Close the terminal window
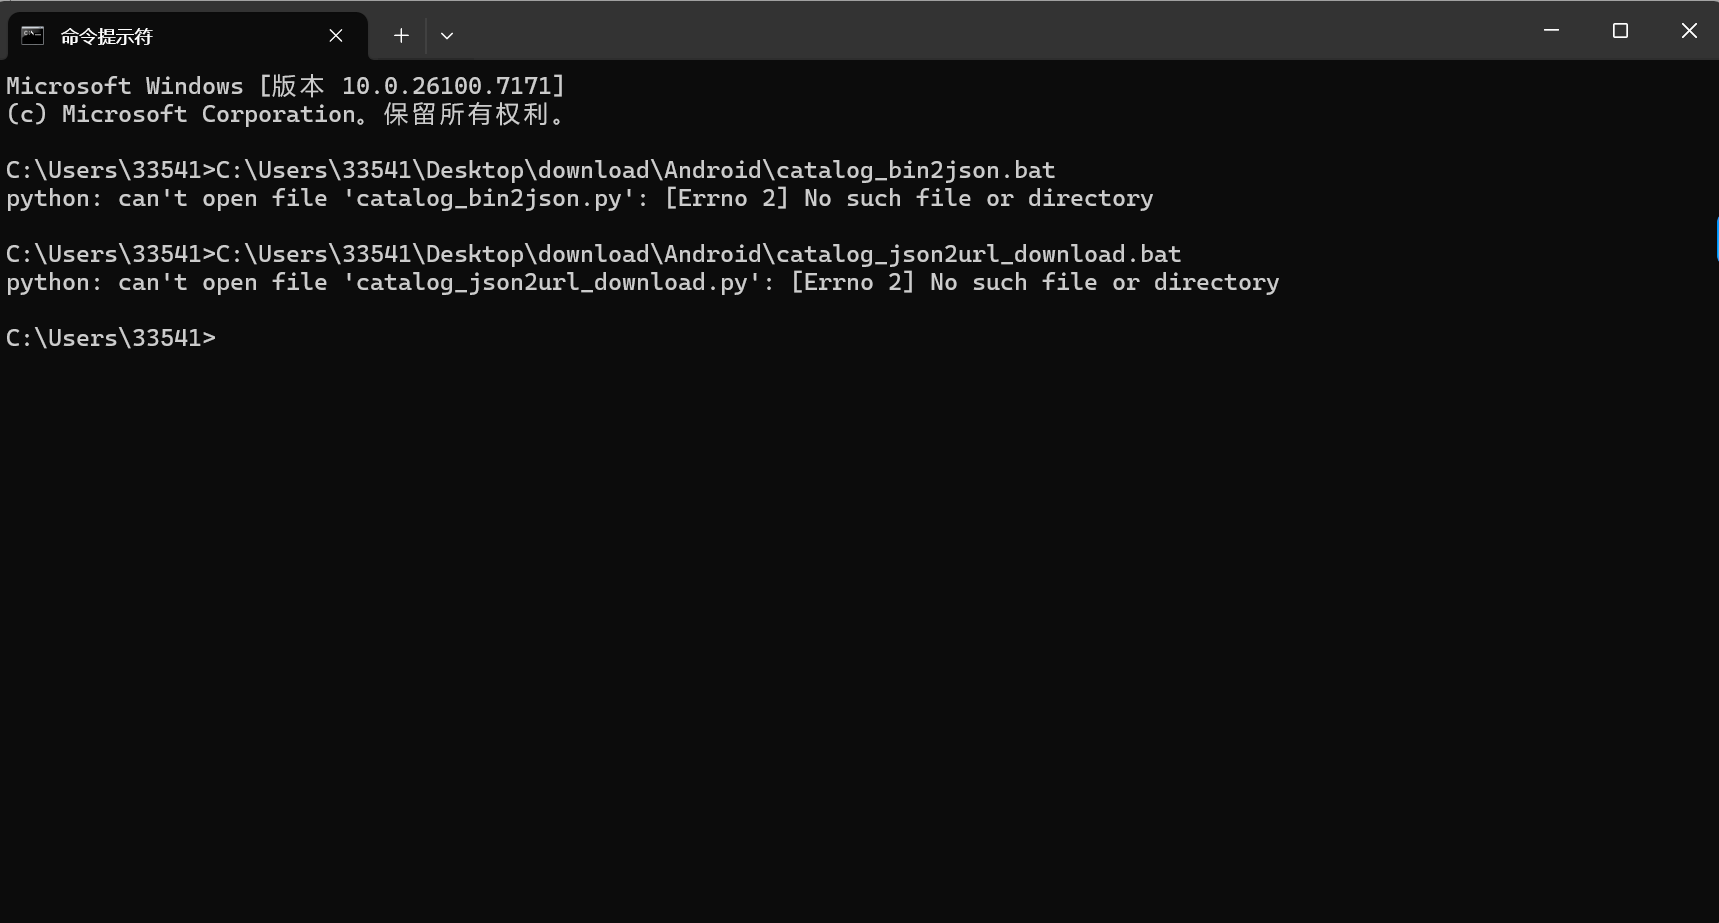This screenshot has height=923, width=1719. [x=1689, y=31]
